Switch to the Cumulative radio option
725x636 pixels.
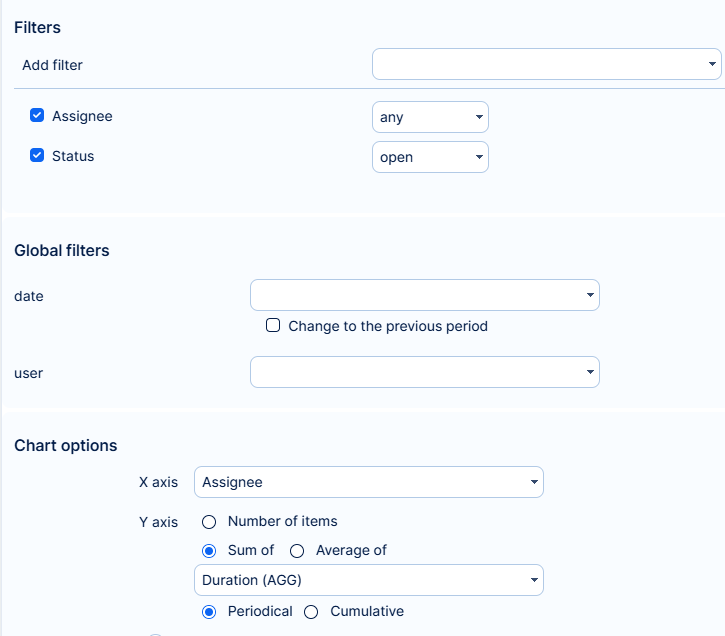(311, 611)
